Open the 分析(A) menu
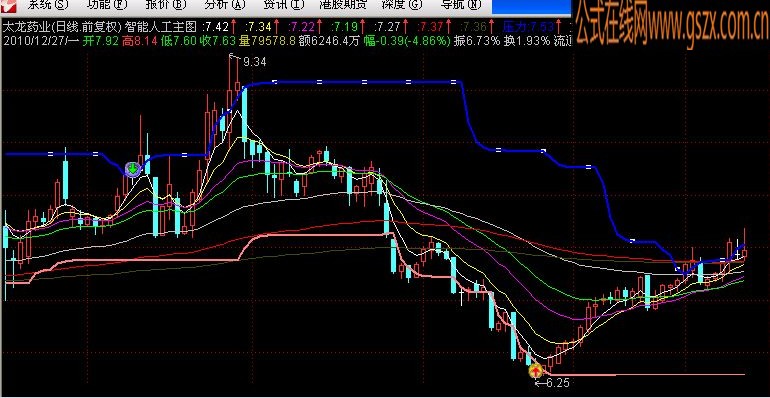This screenshot has width=770, height=398. (x=224, y=5)
